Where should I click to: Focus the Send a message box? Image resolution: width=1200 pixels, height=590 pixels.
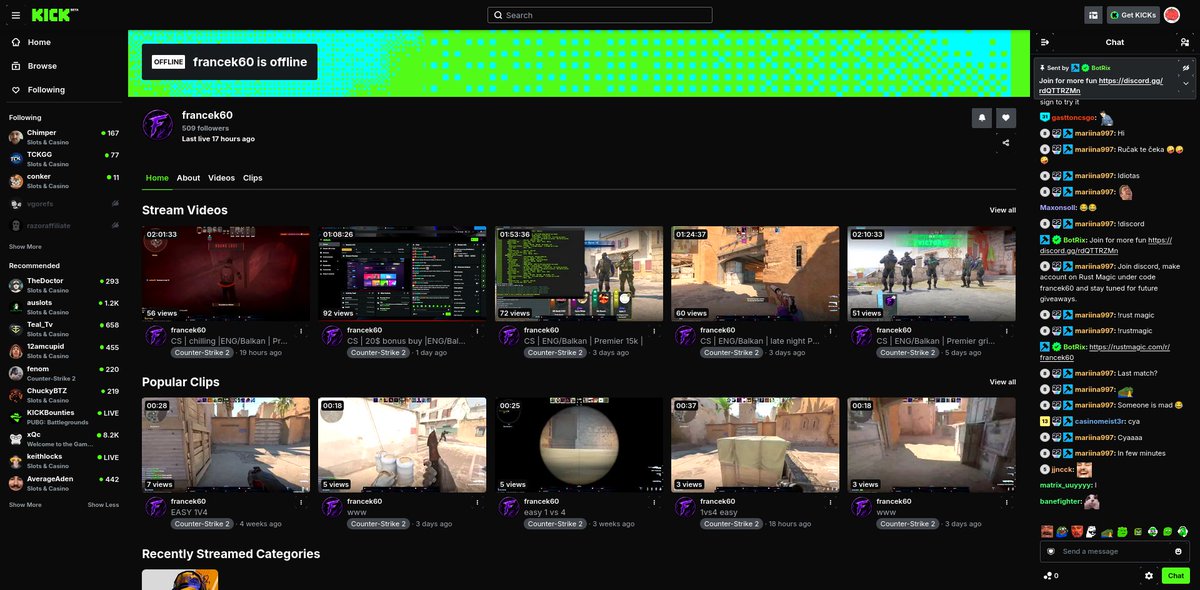click(1114, 551)
